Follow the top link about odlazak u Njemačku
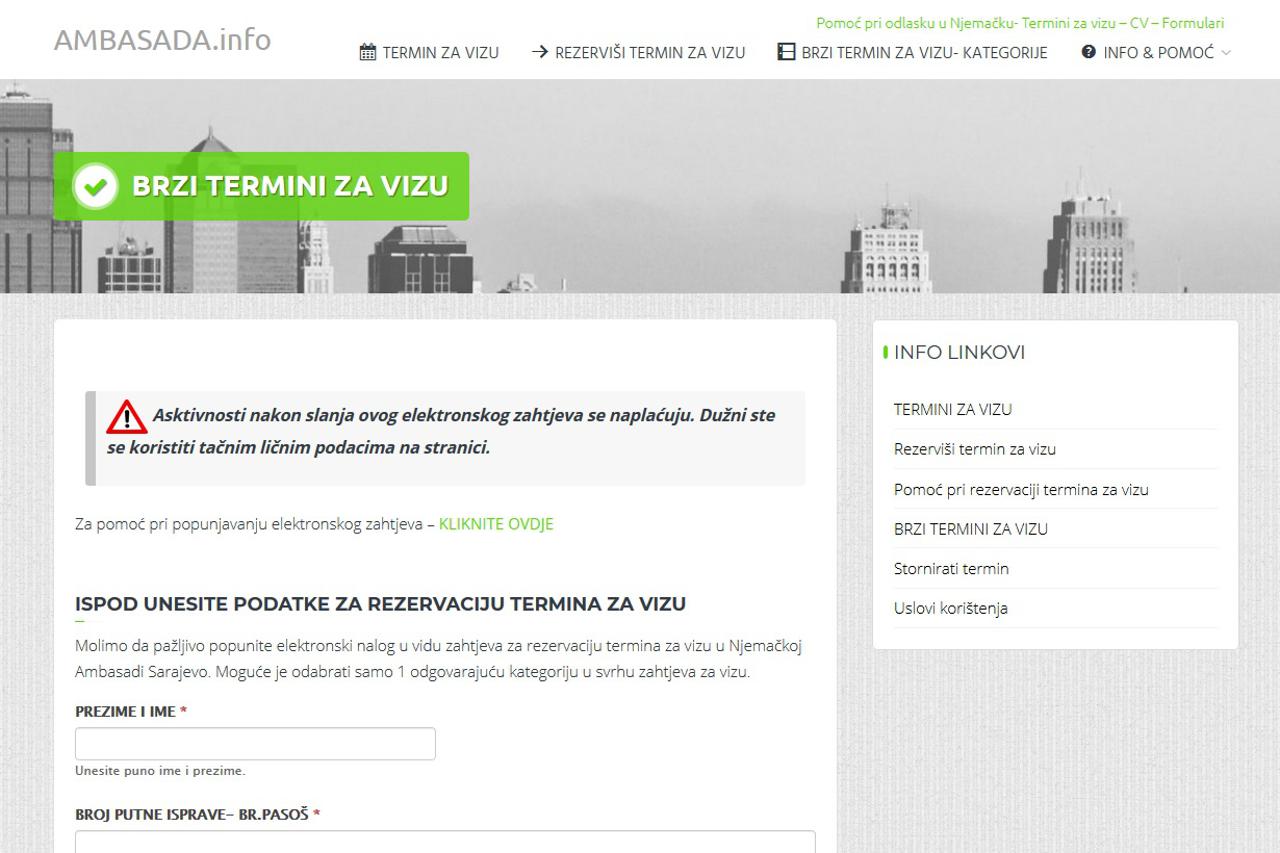1280x853 pixels. pos(1020,22)
